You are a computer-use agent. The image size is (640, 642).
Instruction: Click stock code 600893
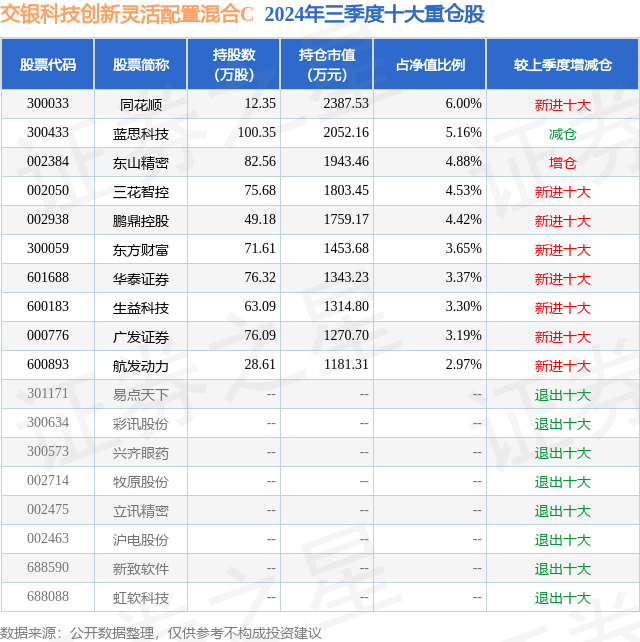[x=48, y=365]
